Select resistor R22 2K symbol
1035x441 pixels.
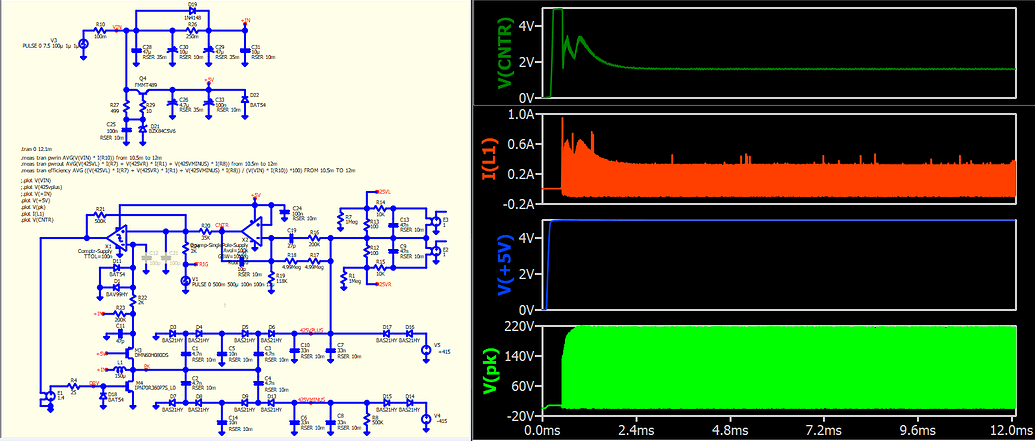133,301
